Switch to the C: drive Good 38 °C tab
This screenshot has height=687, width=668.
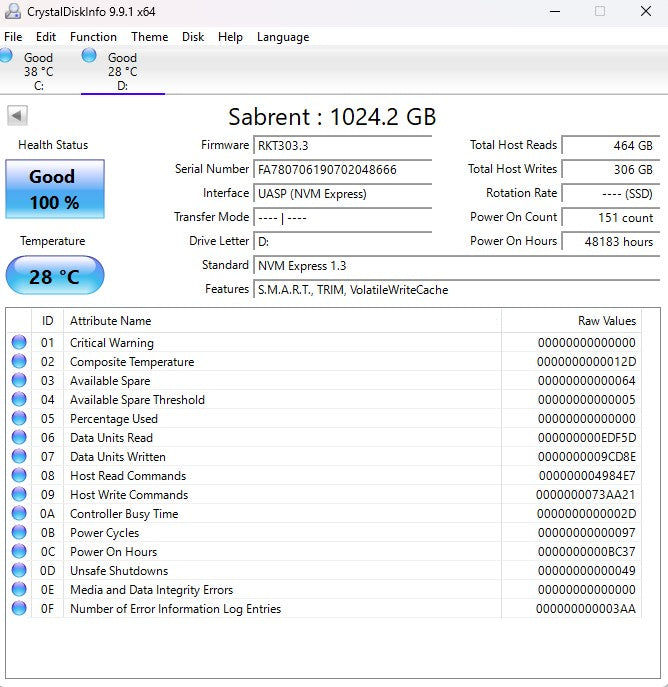click(39, 71)
